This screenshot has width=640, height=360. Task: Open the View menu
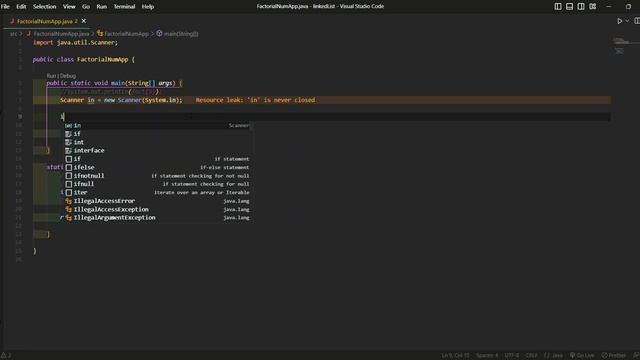click(69, 7)
